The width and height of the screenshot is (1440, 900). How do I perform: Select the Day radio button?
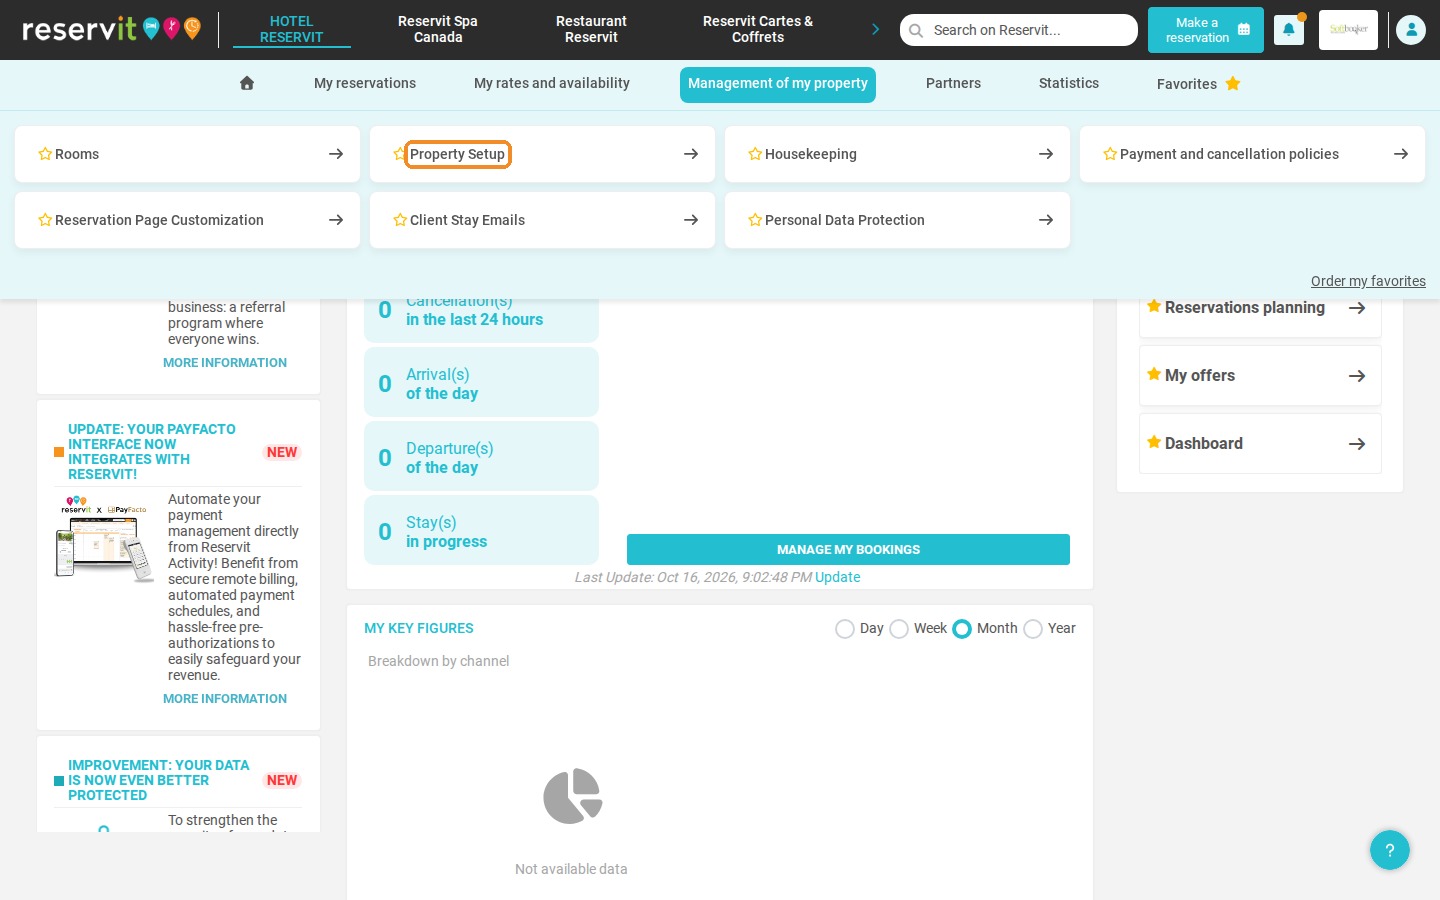click(x=845, y=629)
